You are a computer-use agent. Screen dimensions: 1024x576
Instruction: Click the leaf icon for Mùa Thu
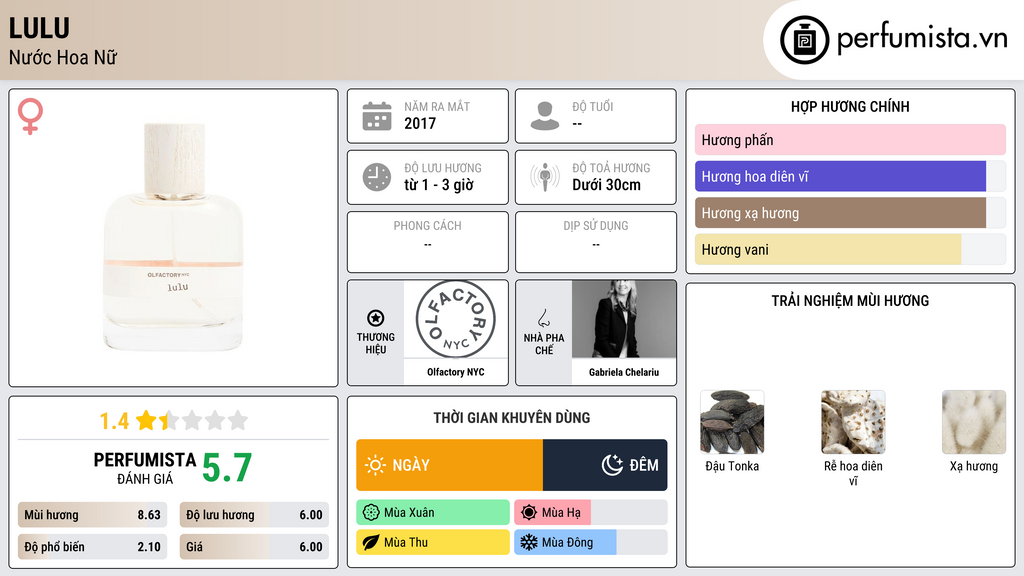[x=371, y=542]
